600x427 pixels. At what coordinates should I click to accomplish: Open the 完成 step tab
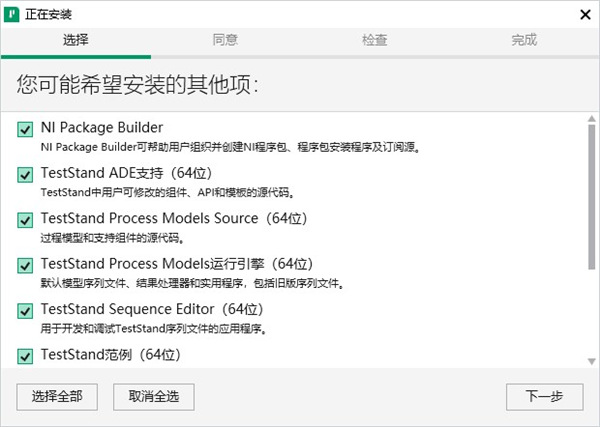coord(524,41)
